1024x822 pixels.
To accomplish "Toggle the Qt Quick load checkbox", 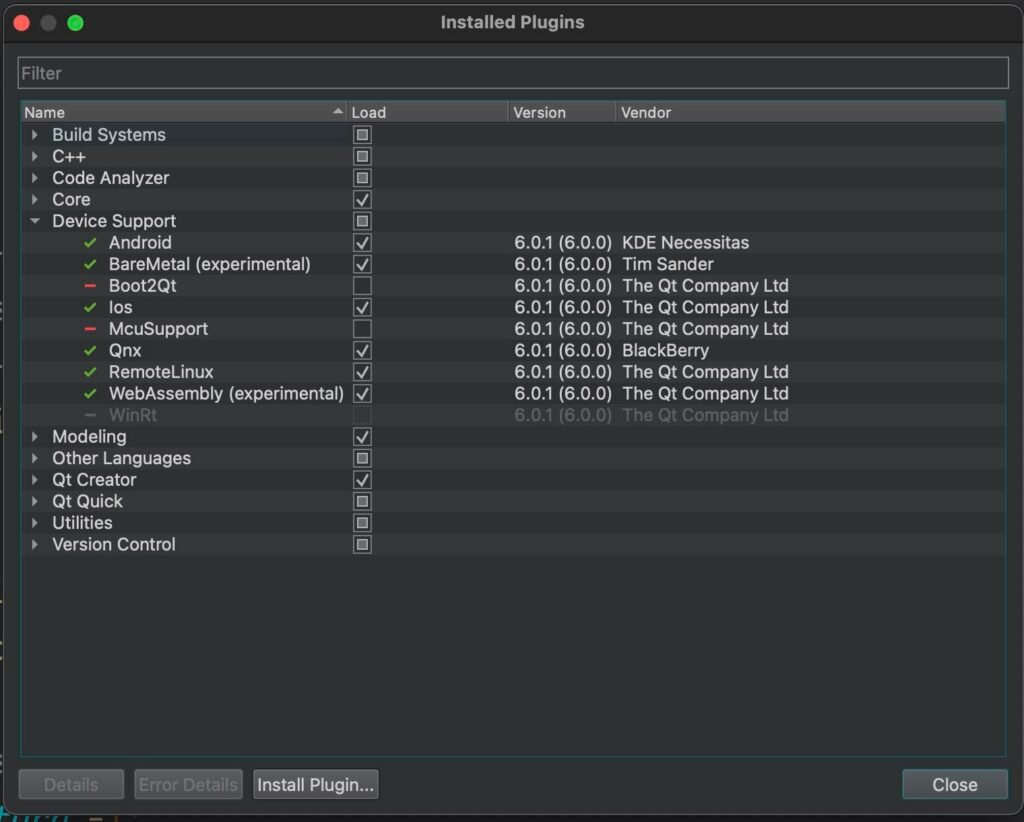I will 362,501.
